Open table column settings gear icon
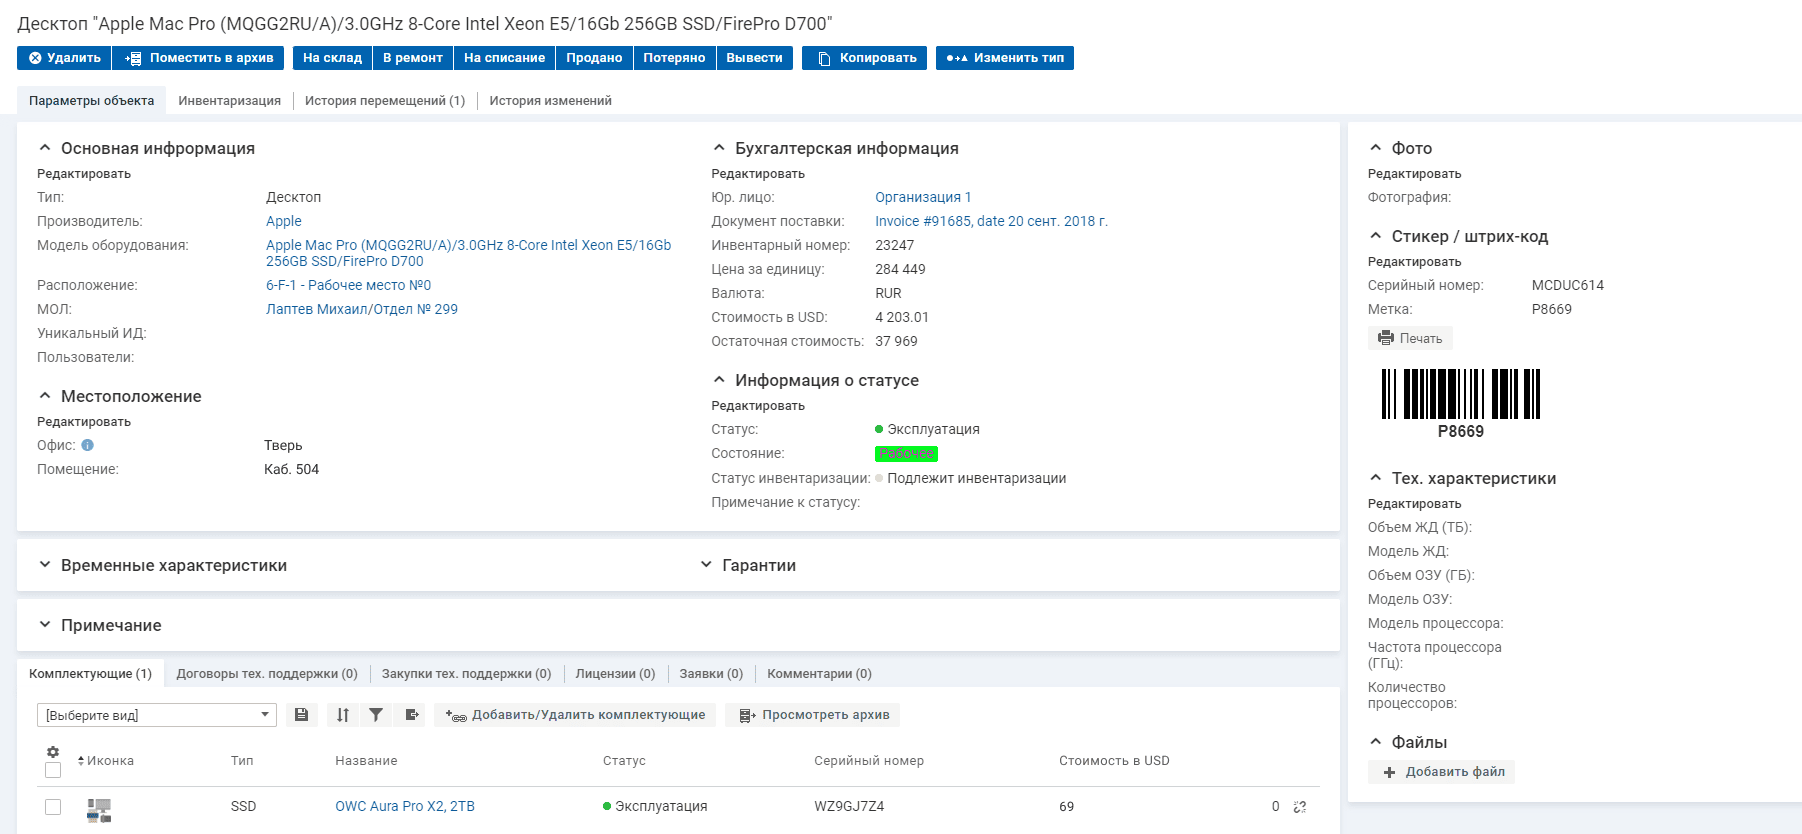Image resolution: width=1802 pixels, height=834 pixels. pos(53,752)
